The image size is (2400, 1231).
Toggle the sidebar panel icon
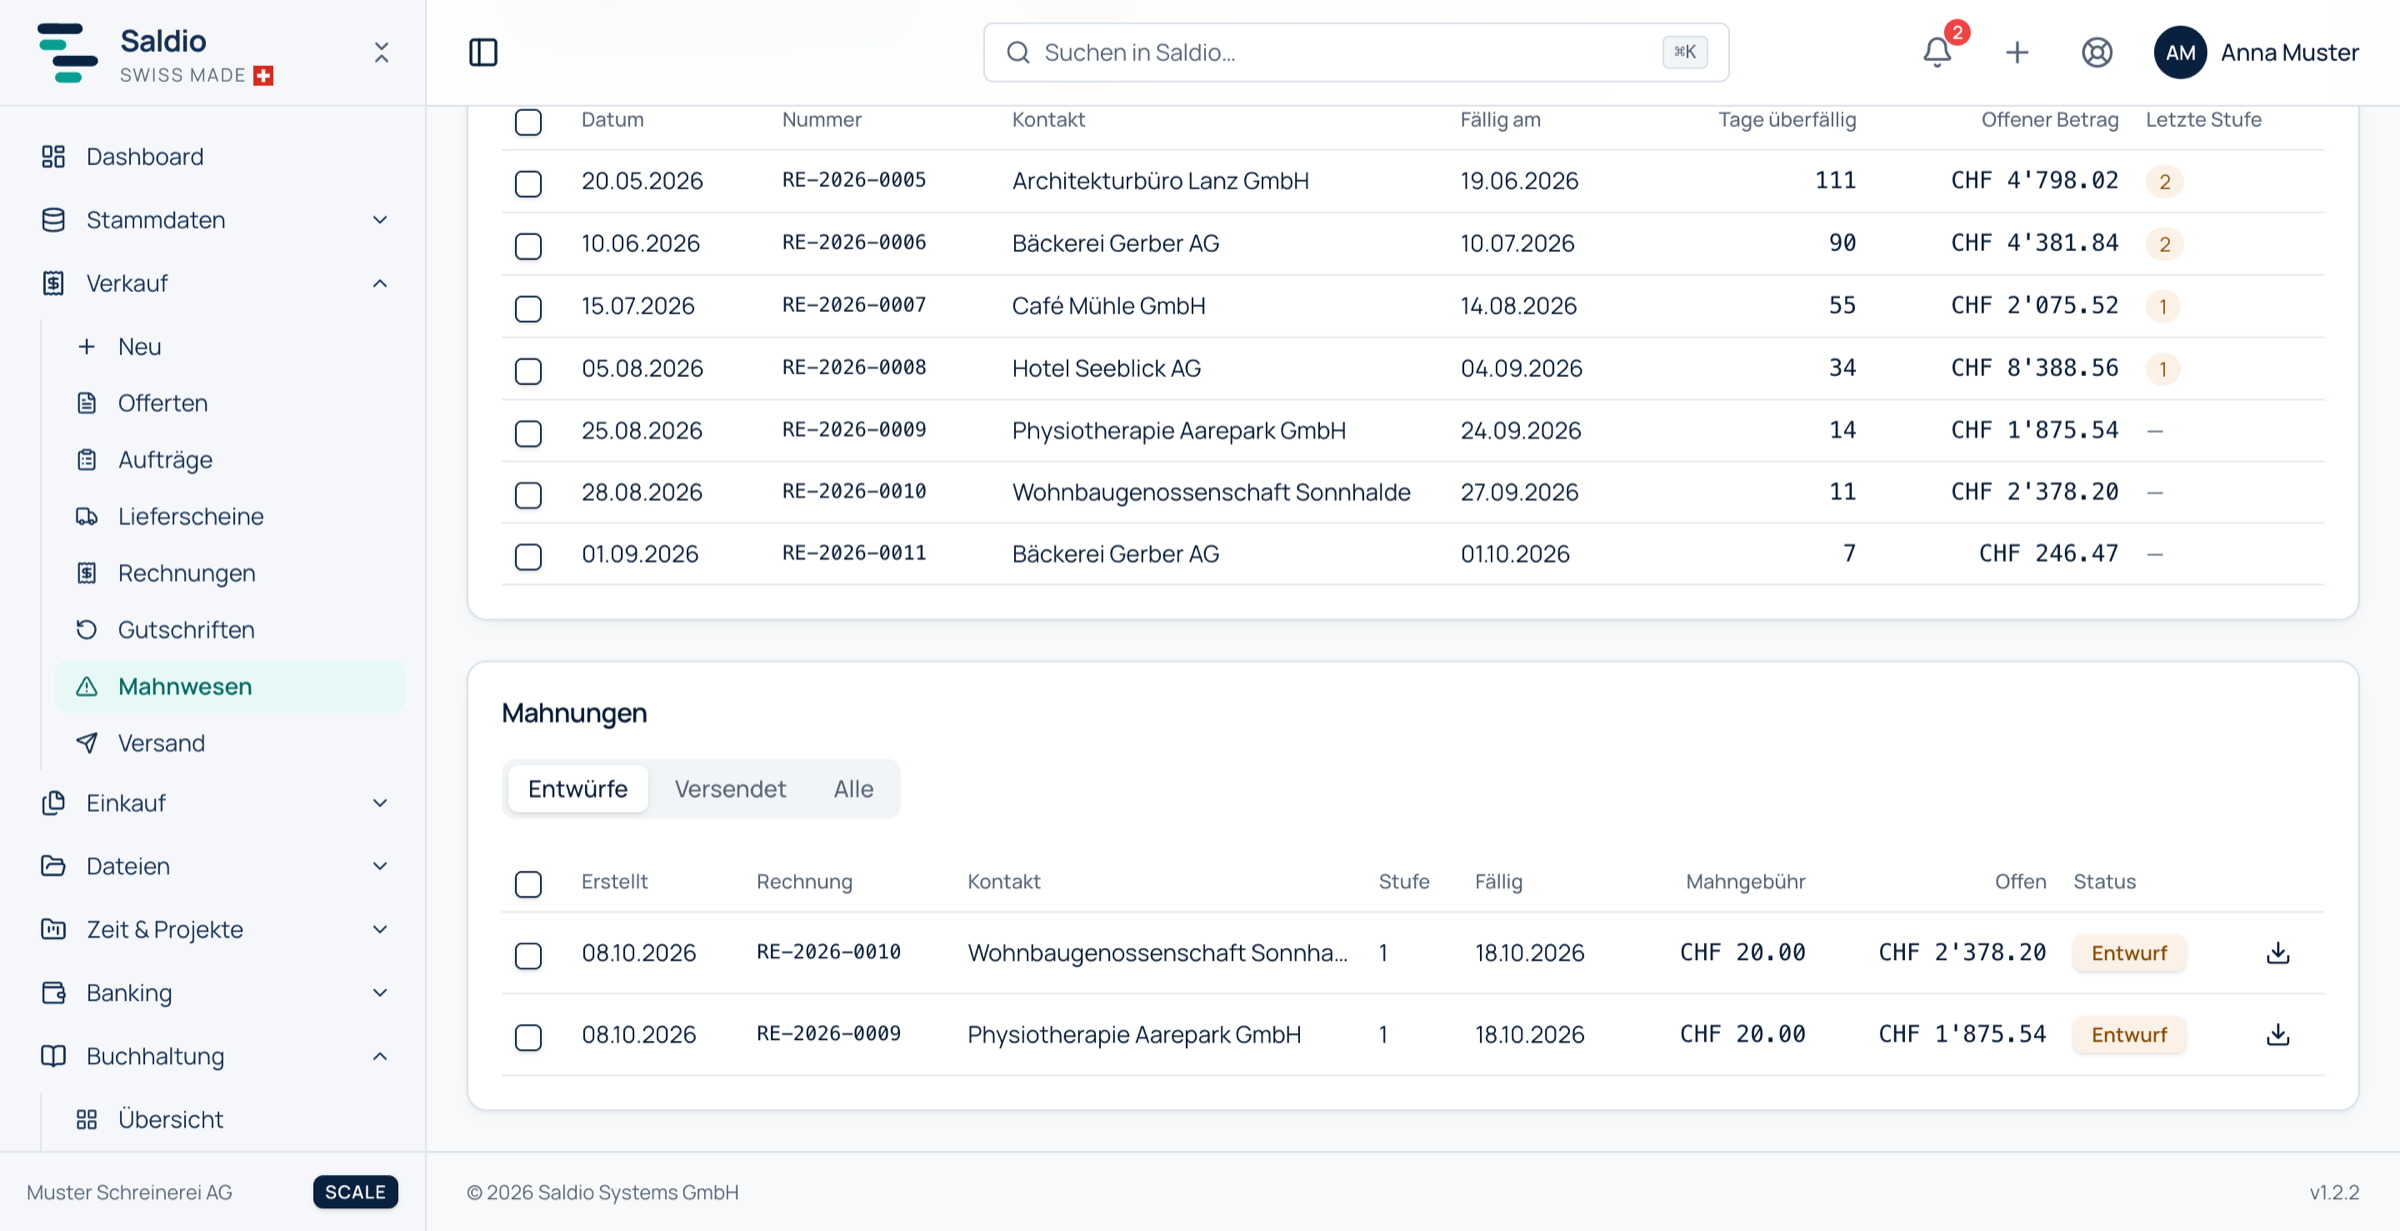pyautogui.click(x=483, y=52)
